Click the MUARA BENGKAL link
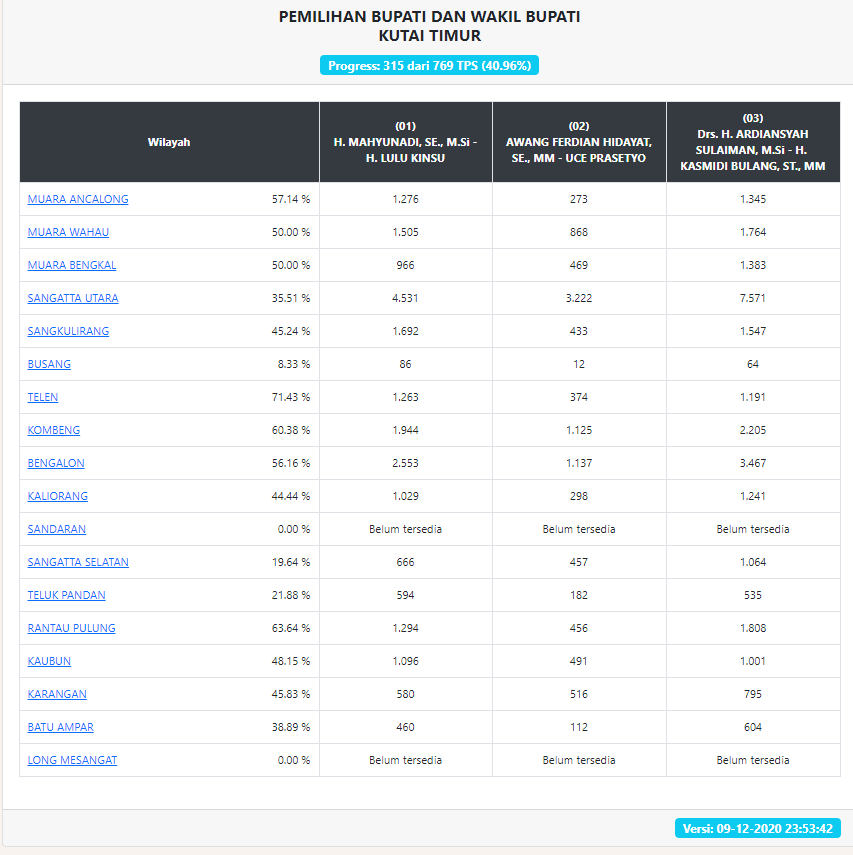The image size is (853, 855). [72, 265]
